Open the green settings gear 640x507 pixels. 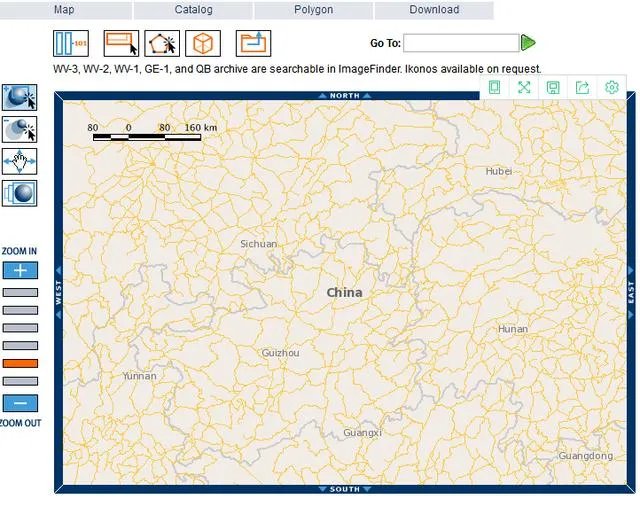pyautogui.click(x=612, y=88)
